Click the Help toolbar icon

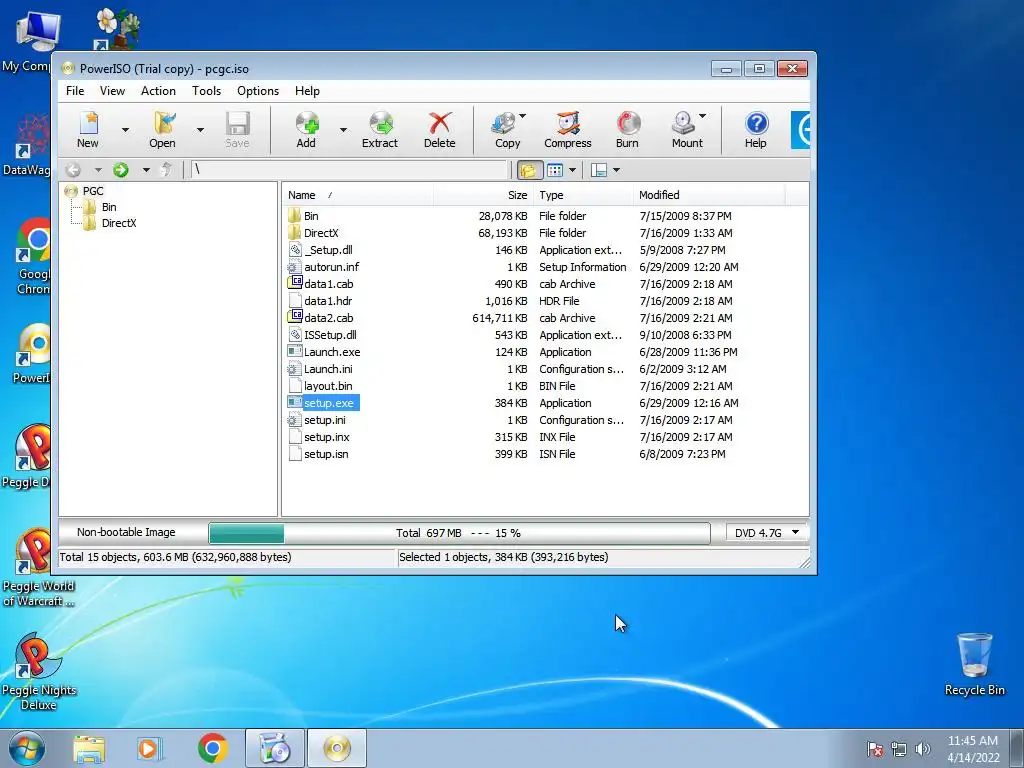pos(756,130)
